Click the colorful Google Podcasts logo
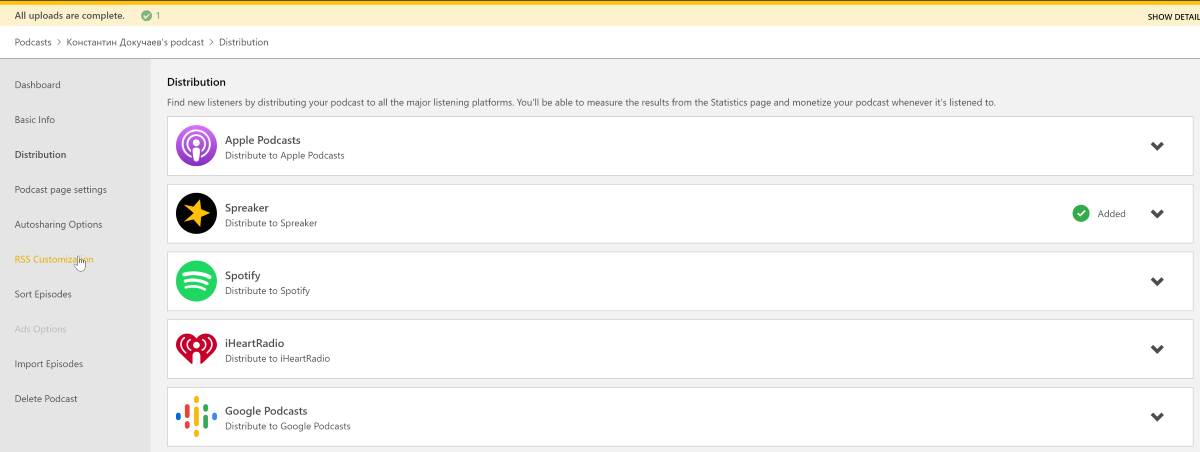 (196, 417)
